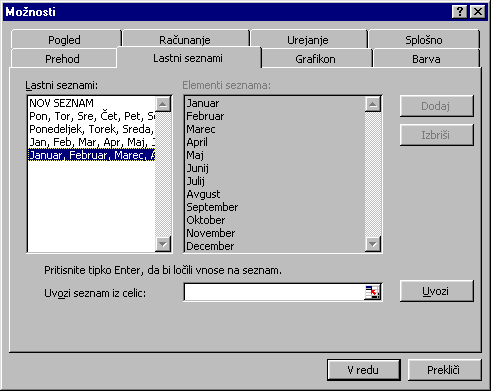Viewport: 491px width, 391px height.
Task: Click the Uvozi seznam iz celic field
Action: [274, 292]
